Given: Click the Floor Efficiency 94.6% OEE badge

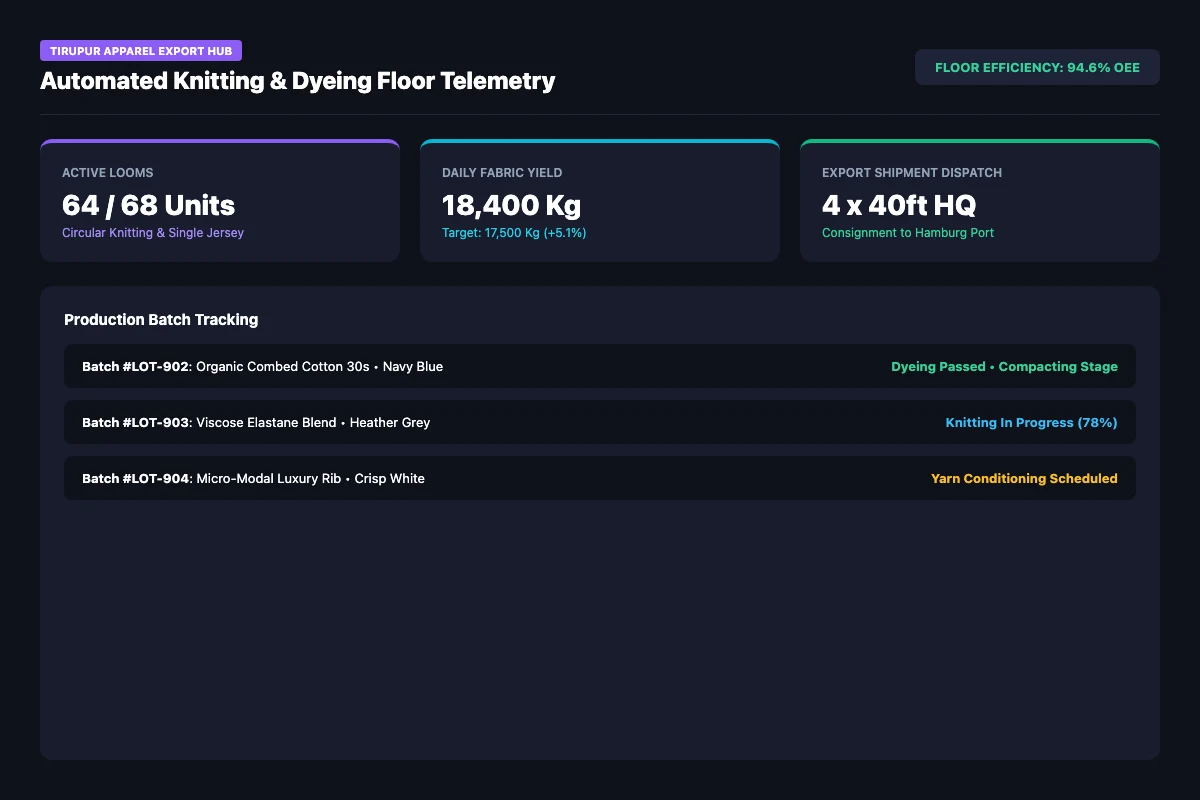Looking at the screenshot, I should tap(1037, 68).
